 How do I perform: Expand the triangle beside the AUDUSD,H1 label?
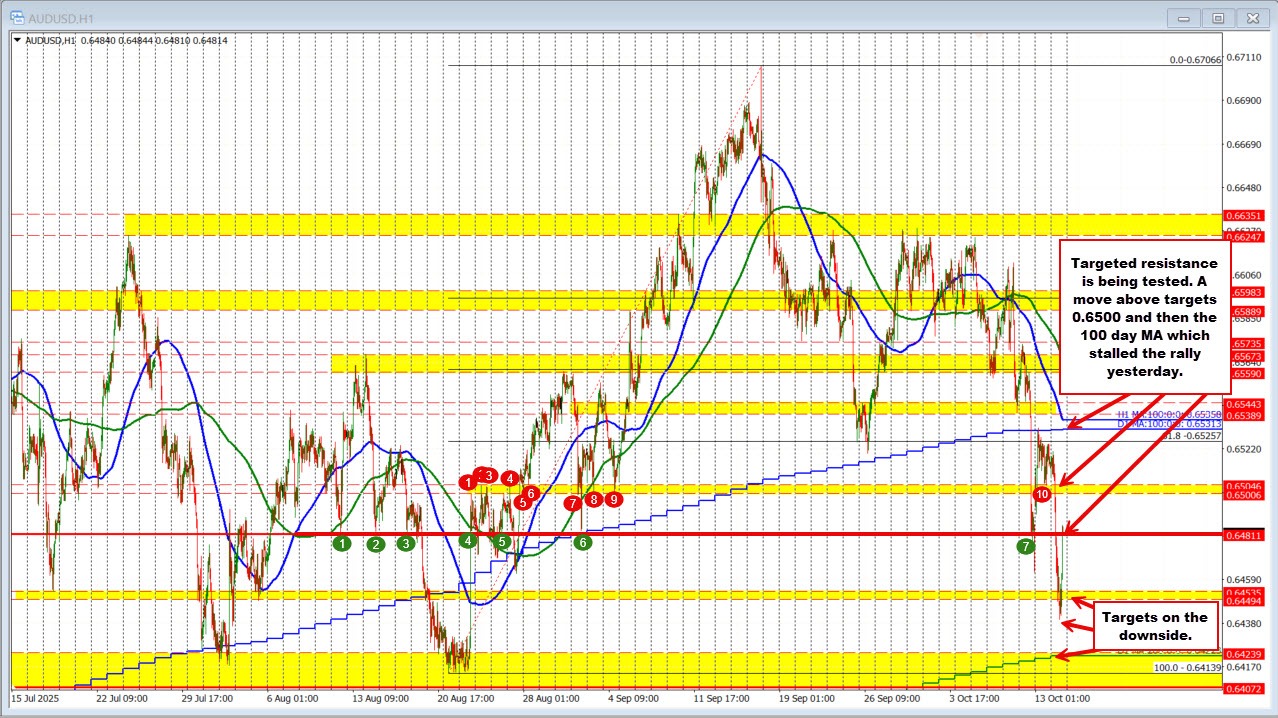16,40
